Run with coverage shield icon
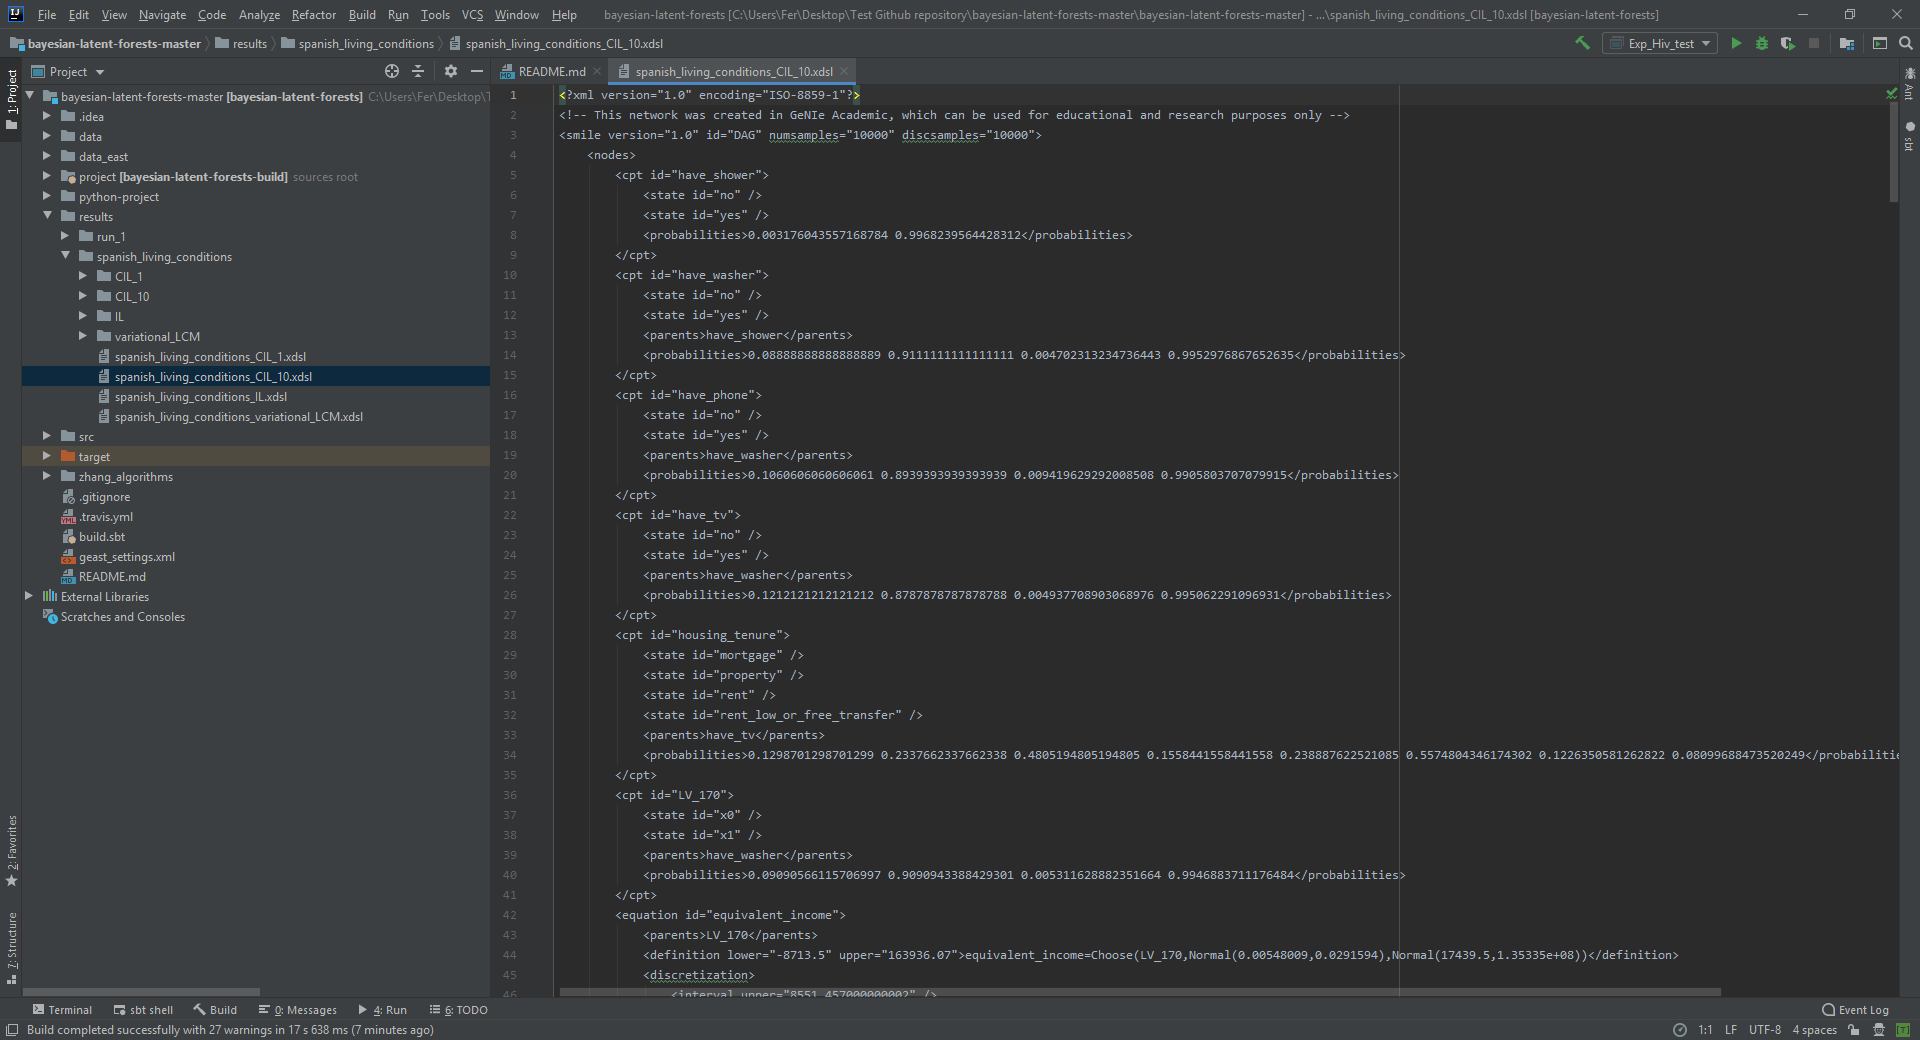Image resolution: width=1920 pixels, height=1040 pixels. point(1788,43)
